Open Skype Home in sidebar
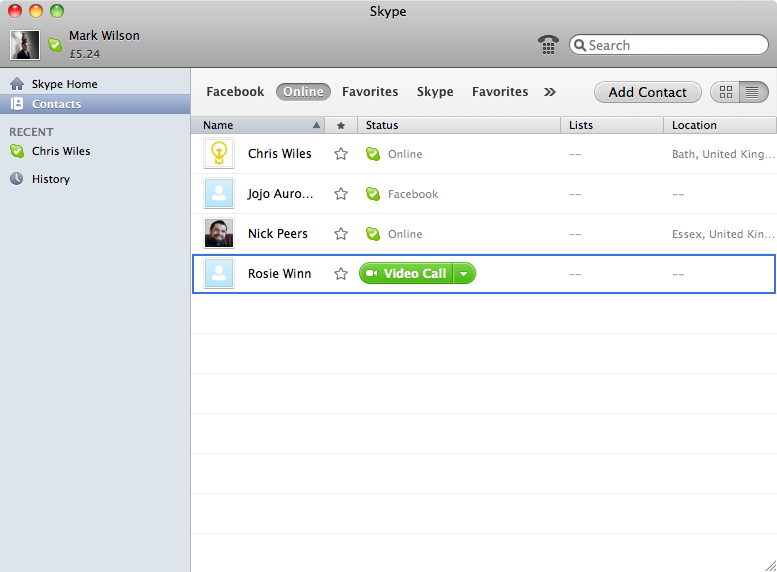Image resolution: width=777 pixels, height=572 pixels. 95,84
